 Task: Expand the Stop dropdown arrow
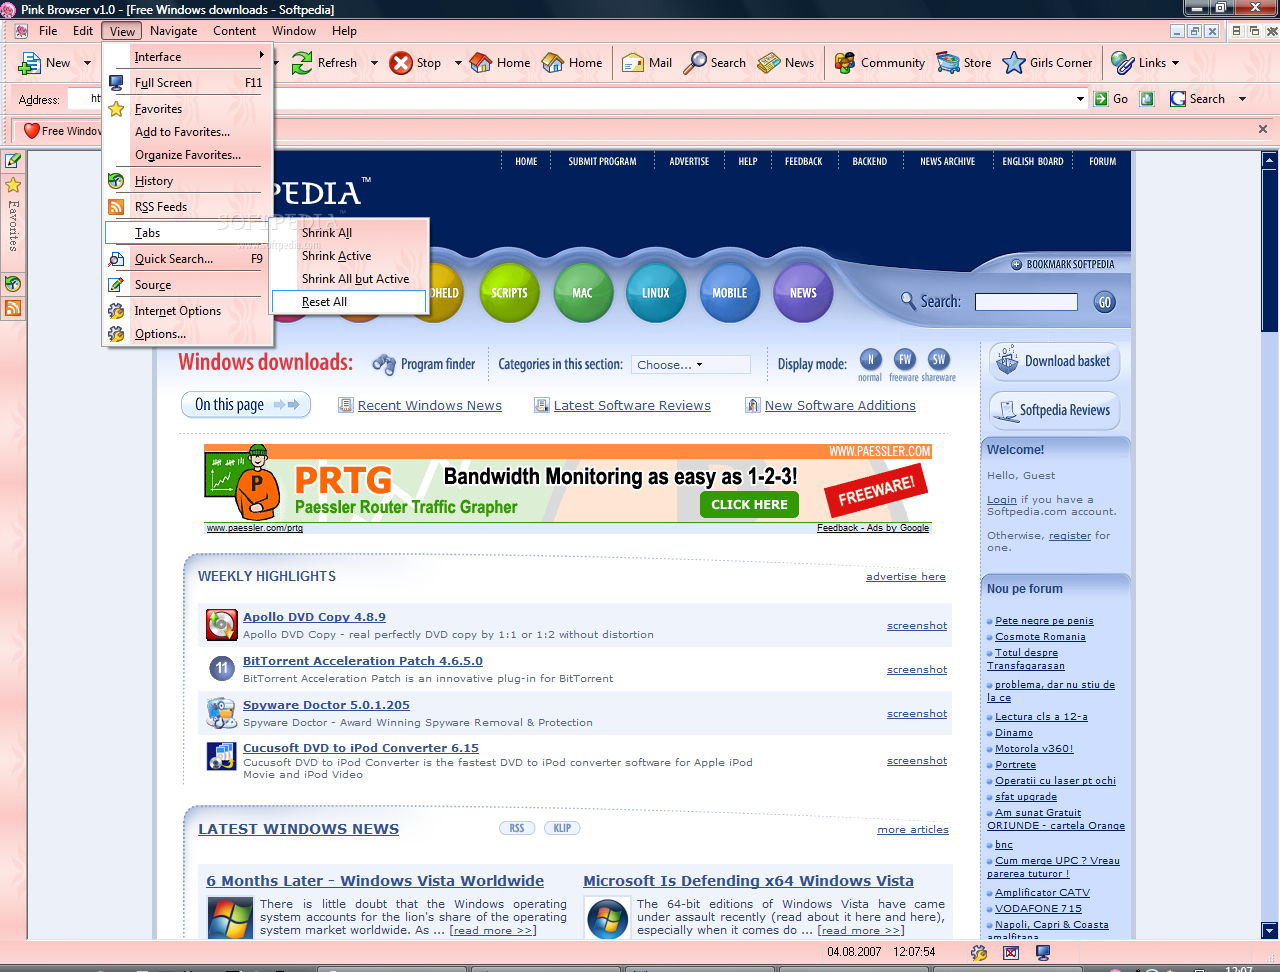click(x=458, y=63)
